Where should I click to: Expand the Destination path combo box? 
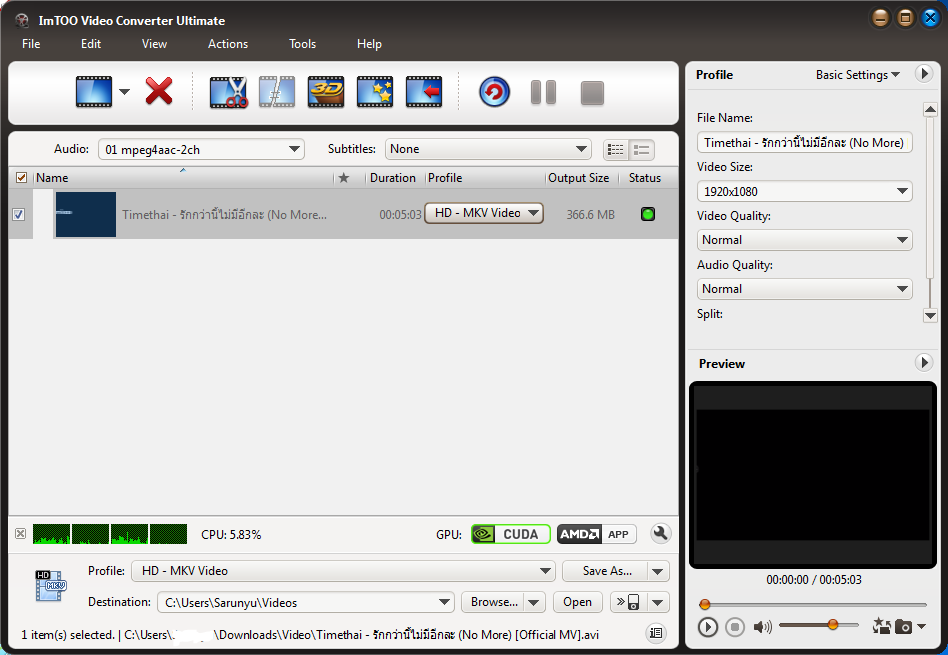[305, 602]
